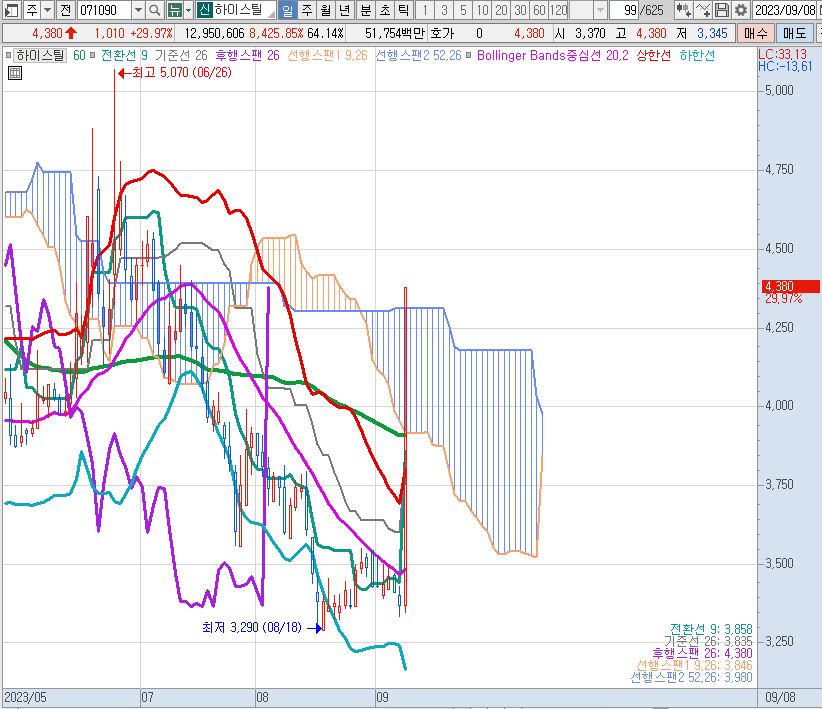822x709 pixels.
Task: Click the 전환선 9 legend label
Action: (x=124, y=55)
